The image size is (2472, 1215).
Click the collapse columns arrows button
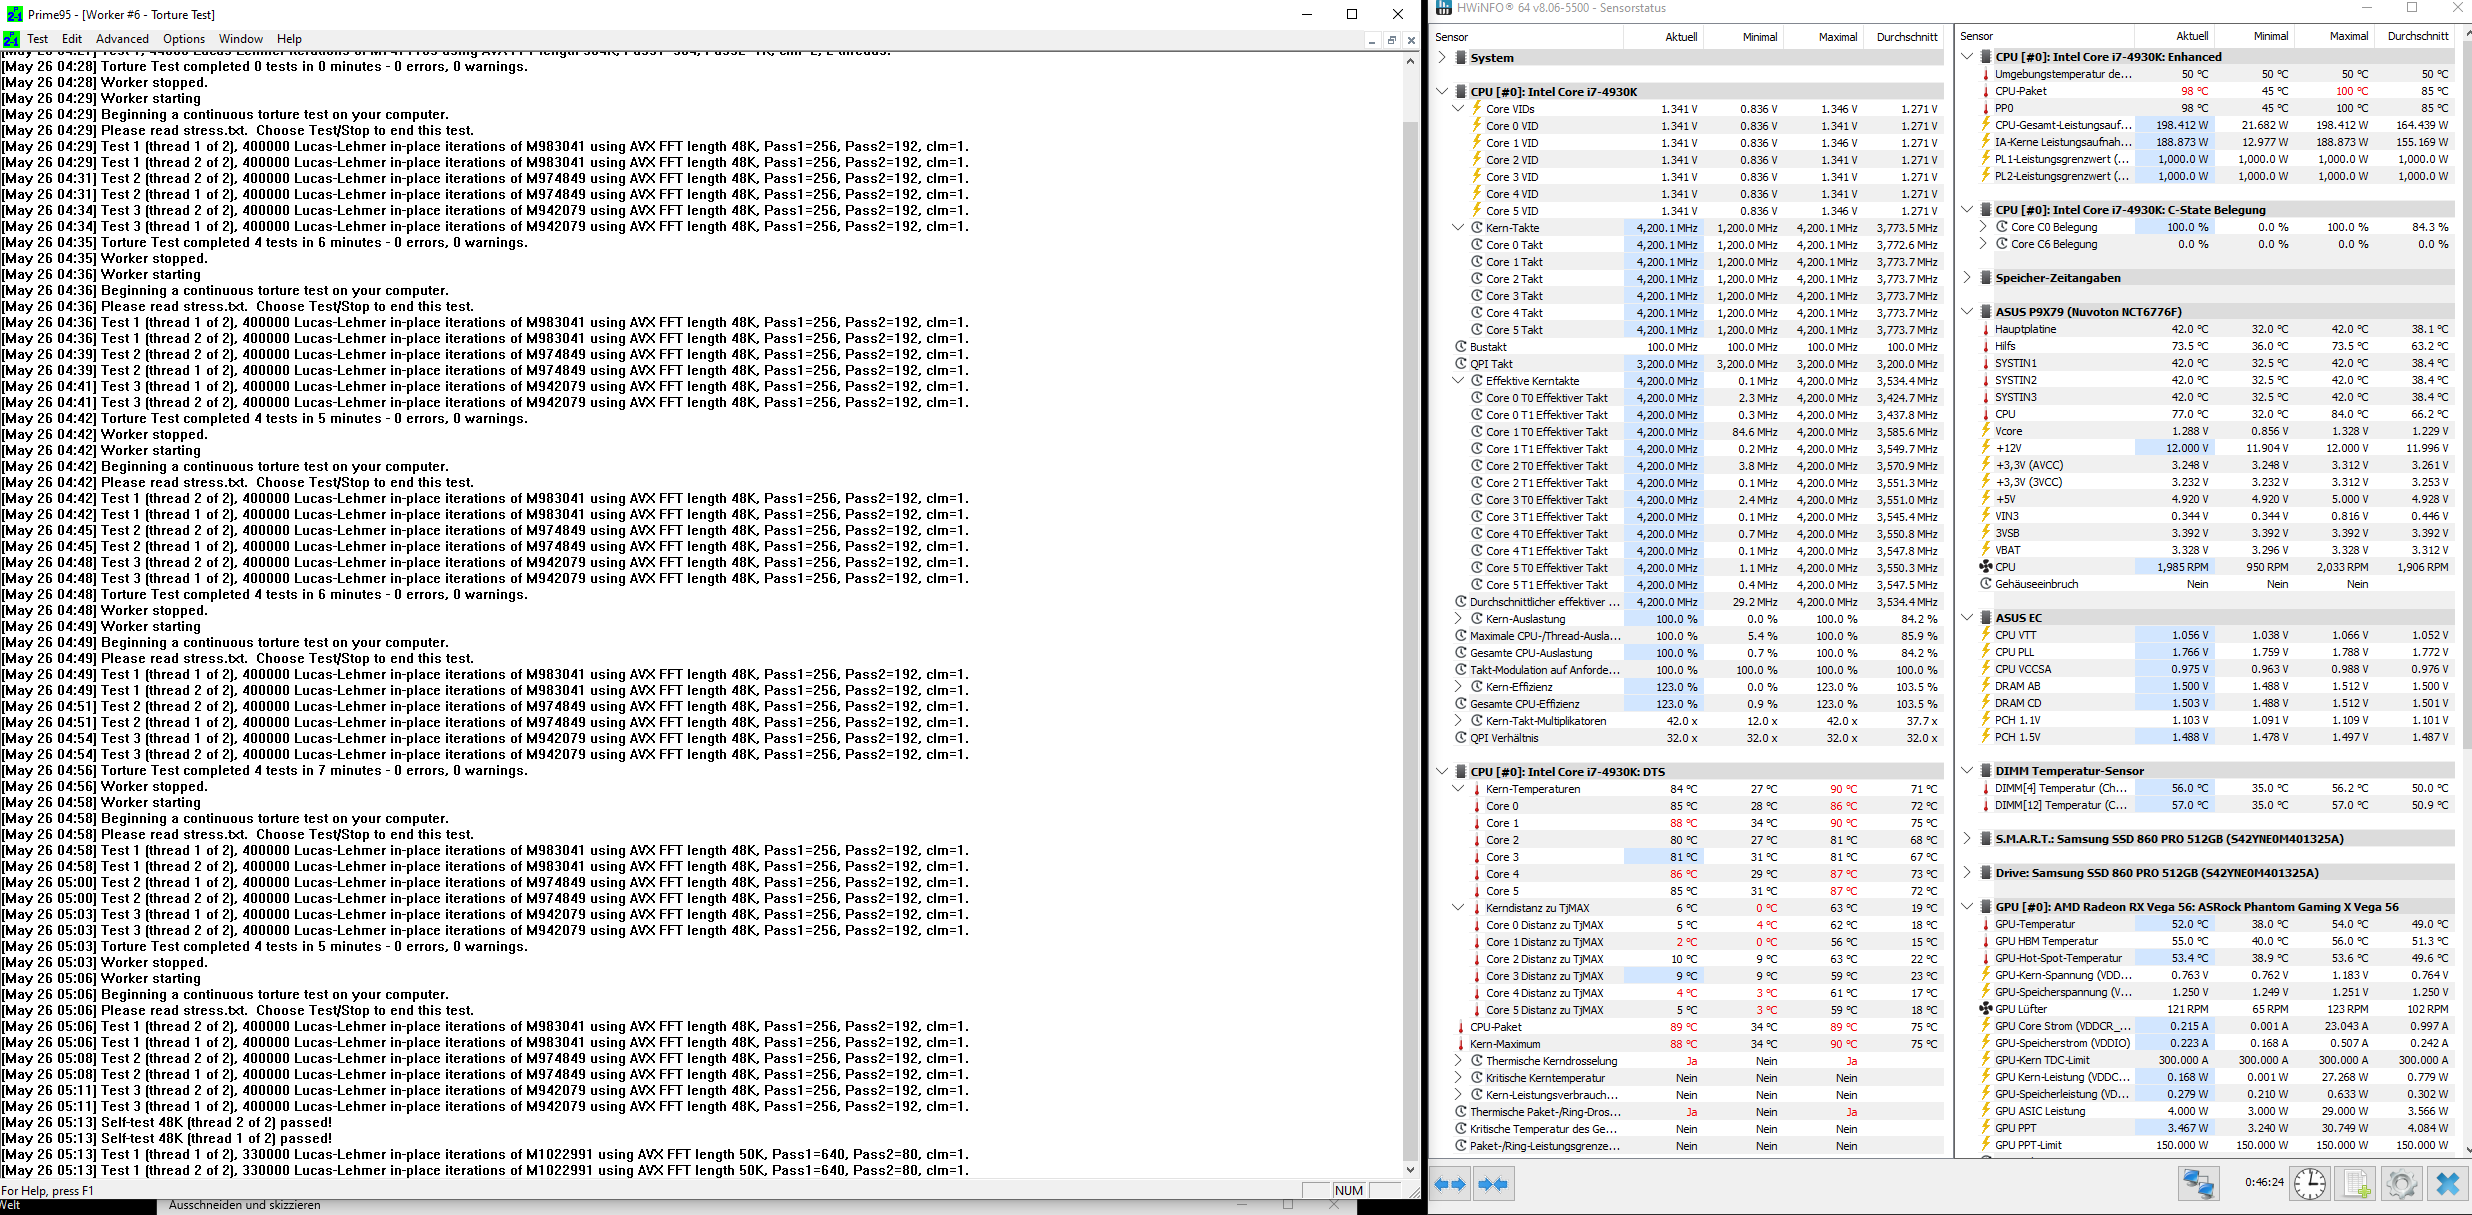point(1492,1184)
